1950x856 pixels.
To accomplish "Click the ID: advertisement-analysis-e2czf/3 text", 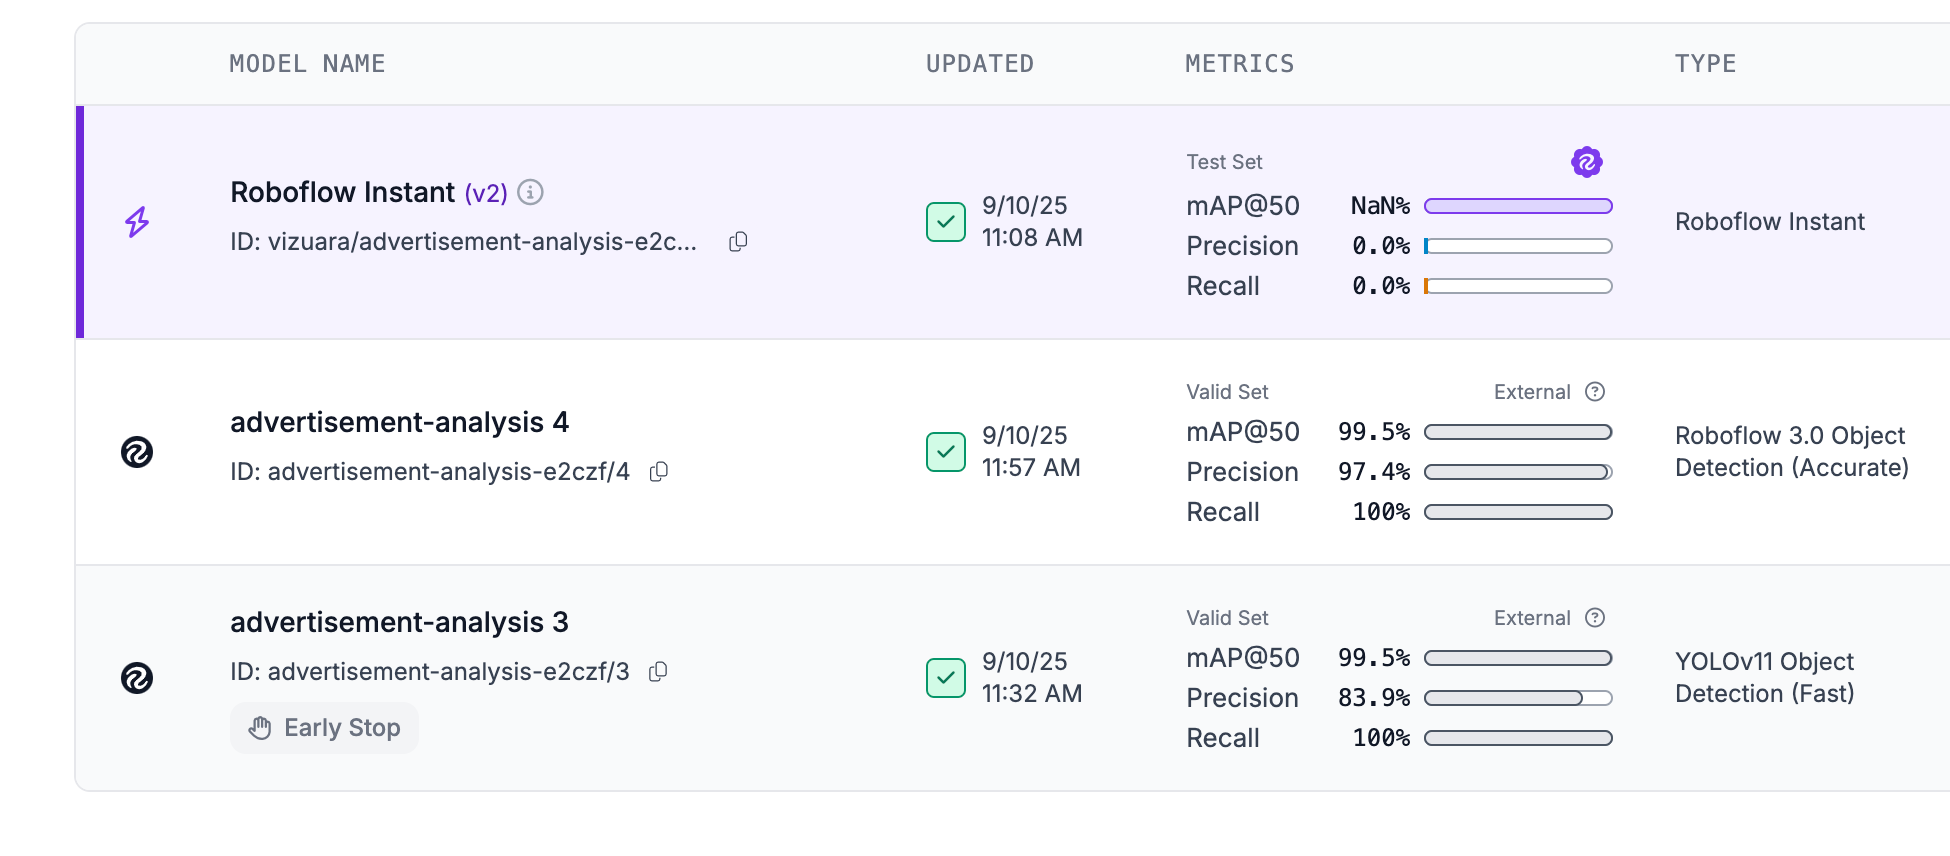I will pyautogui.click(x=430, y=672).
